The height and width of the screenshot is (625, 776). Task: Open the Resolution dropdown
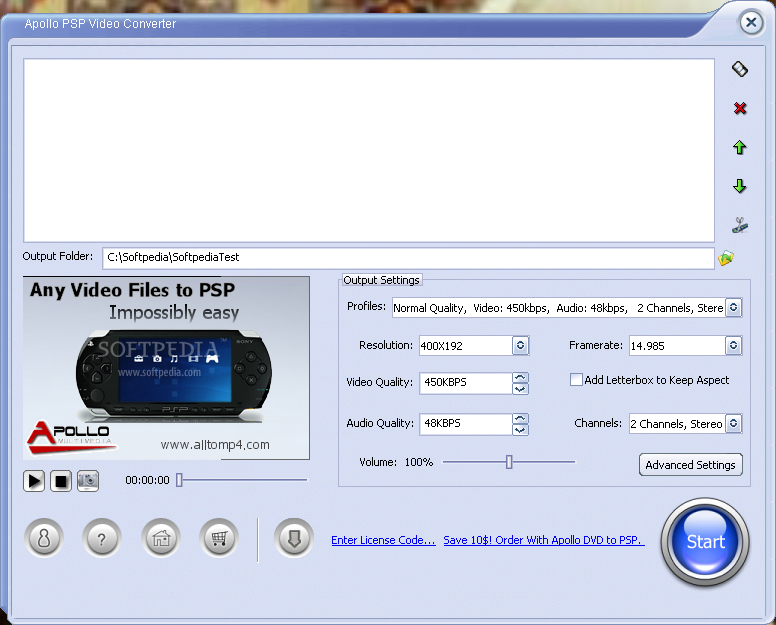coord(520,345)
